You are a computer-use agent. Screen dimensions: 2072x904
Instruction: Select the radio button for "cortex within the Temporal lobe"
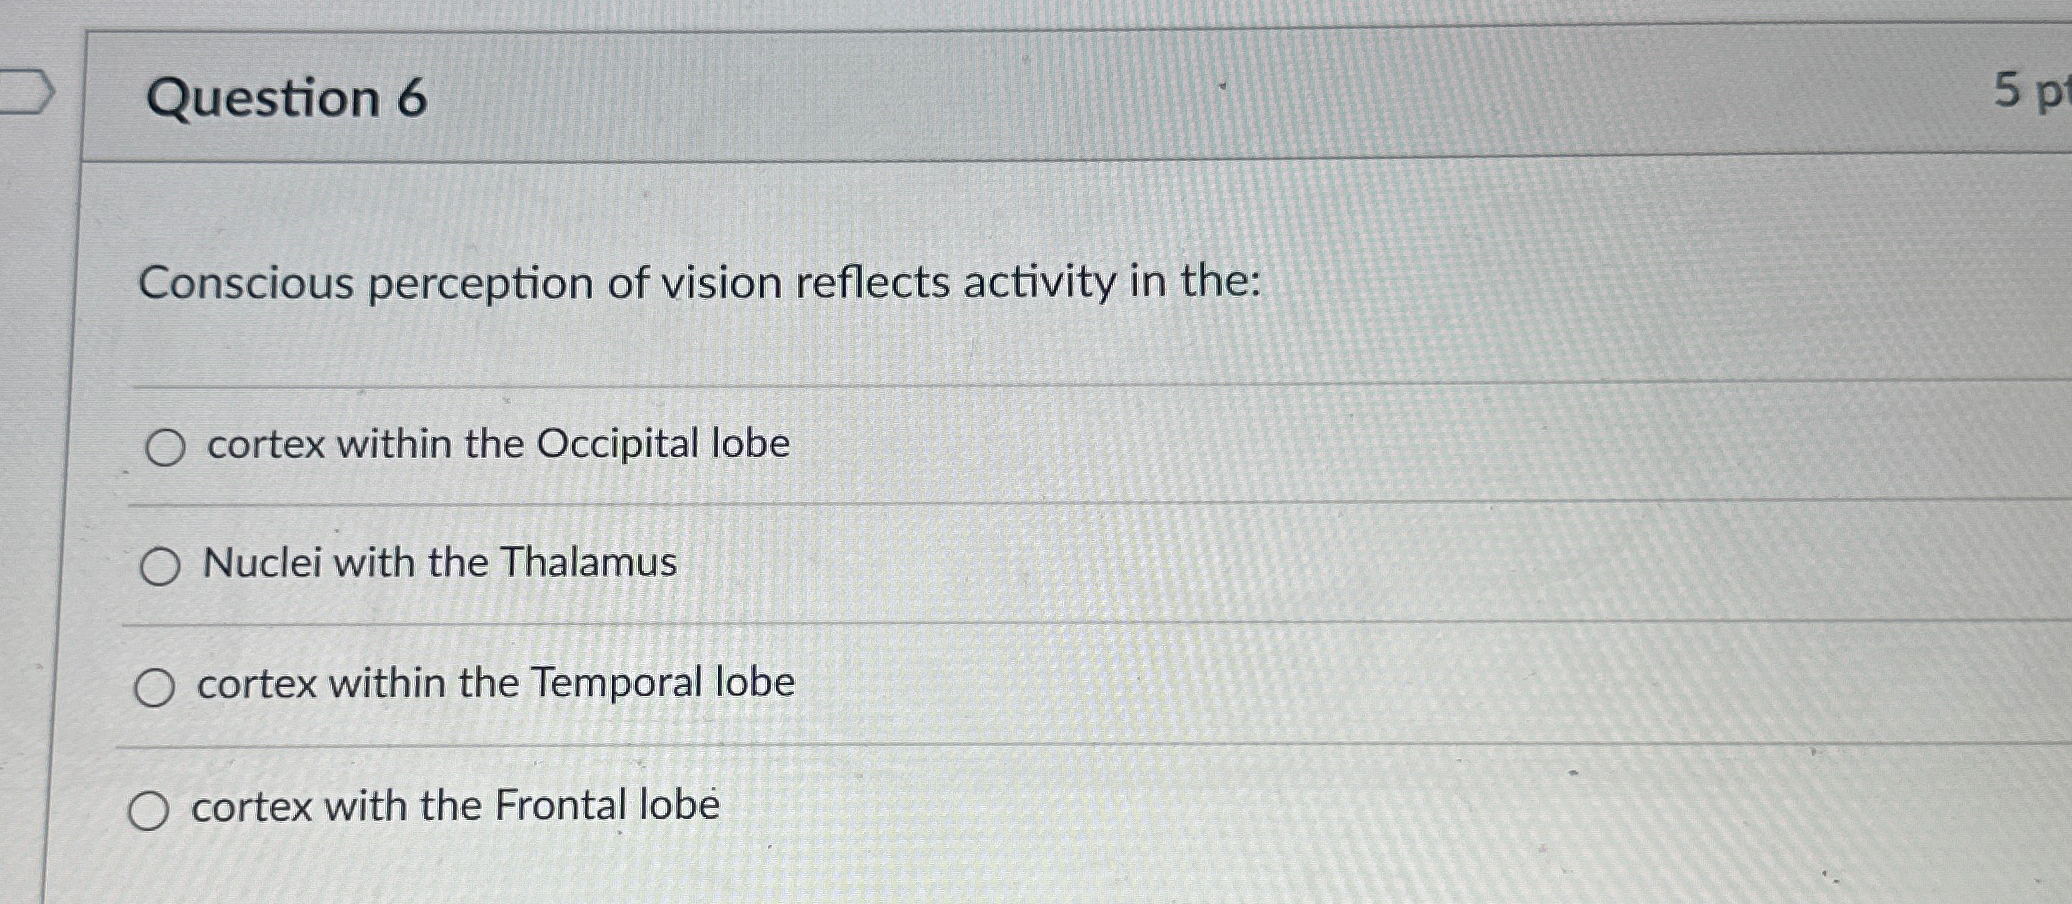click(x=157, y=686)
